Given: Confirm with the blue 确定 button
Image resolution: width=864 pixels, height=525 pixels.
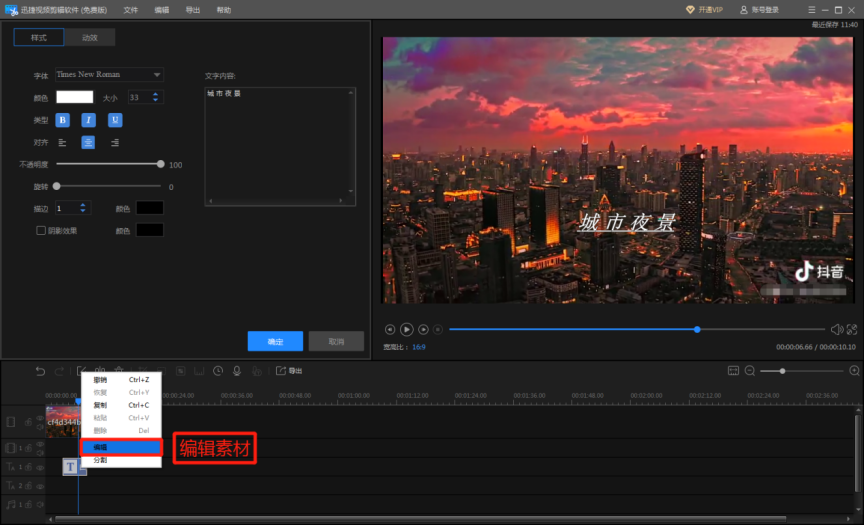Looking at the screenshot, I should 276,342.
